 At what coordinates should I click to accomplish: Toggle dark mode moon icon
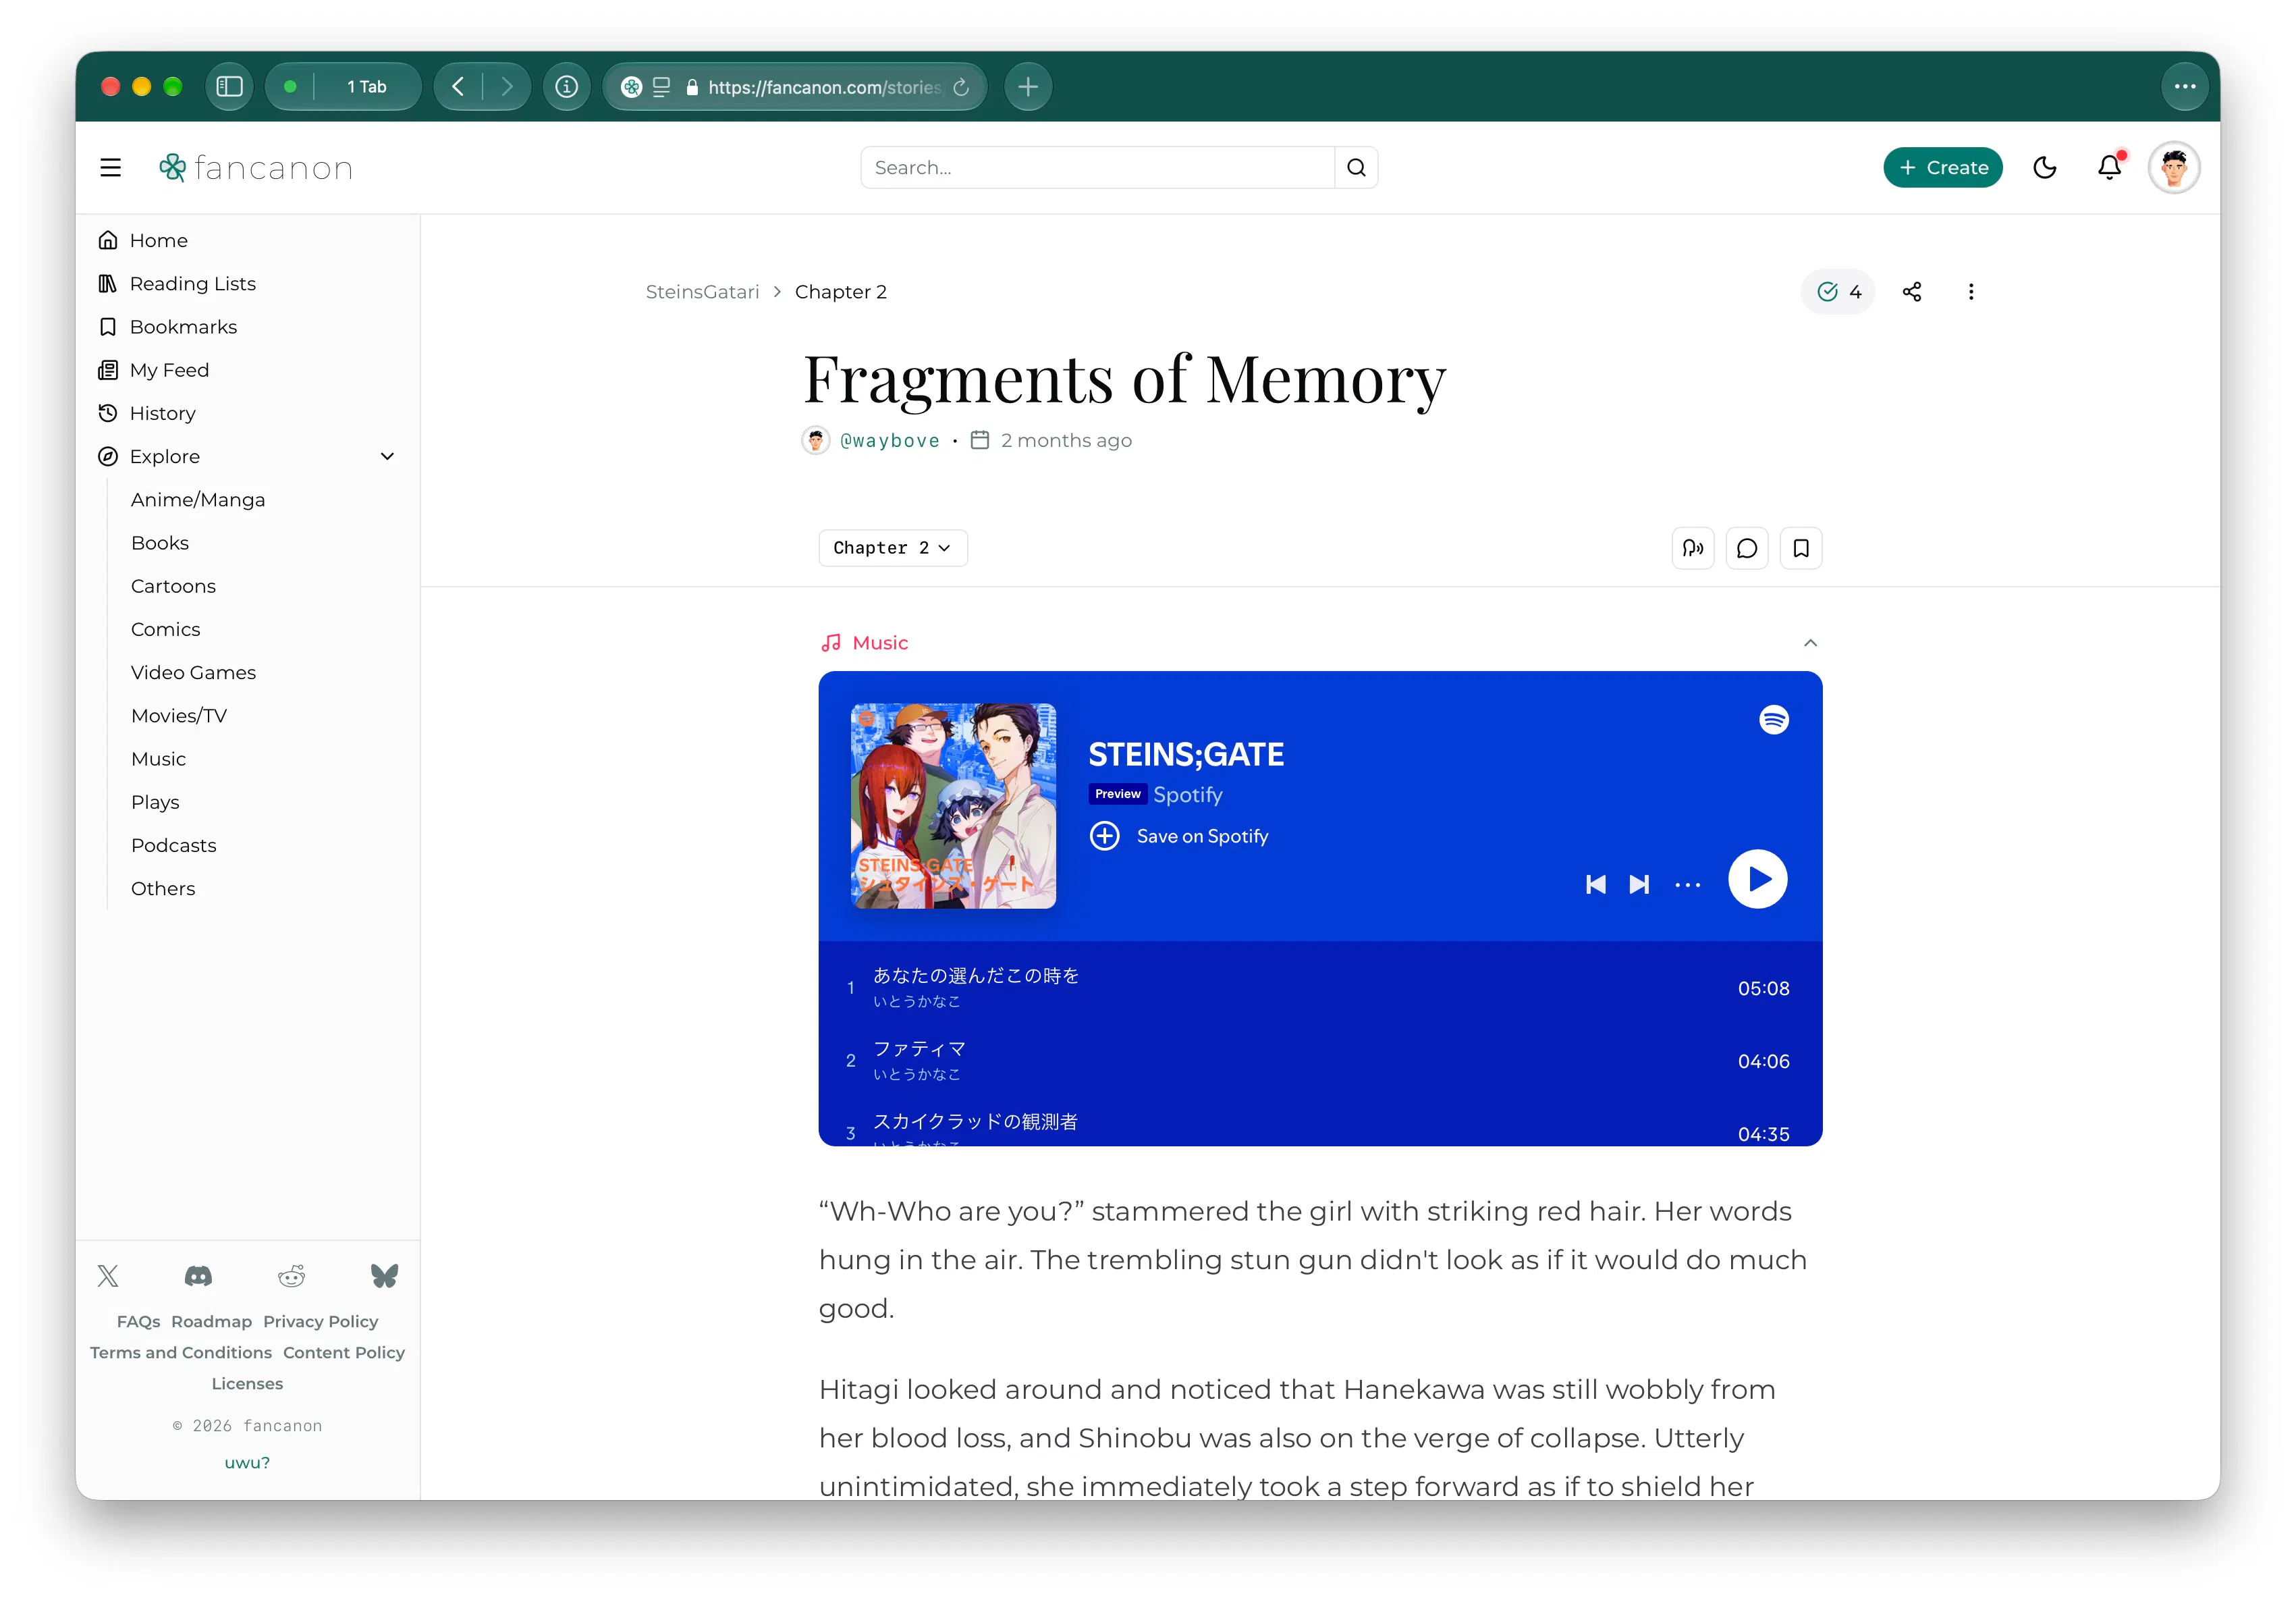(2045, 168)
